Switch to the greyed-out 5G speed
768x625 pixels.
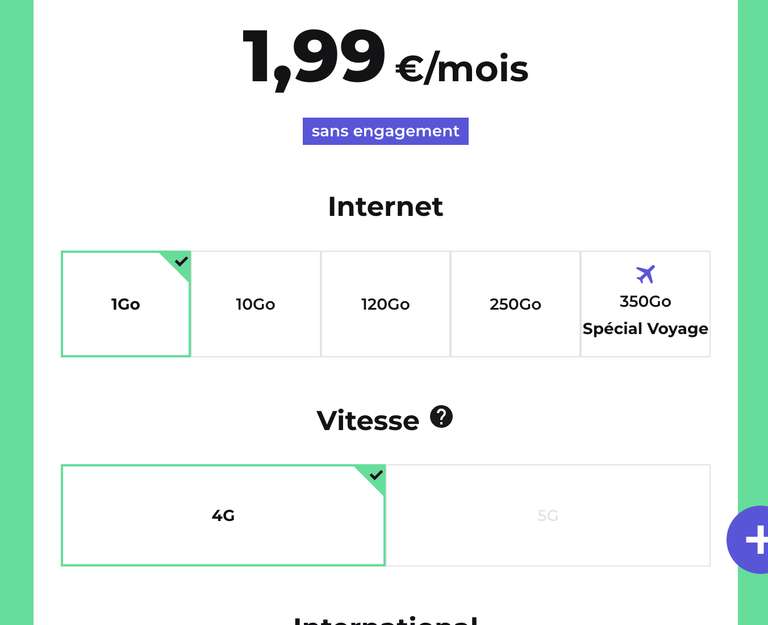point(548,516)
